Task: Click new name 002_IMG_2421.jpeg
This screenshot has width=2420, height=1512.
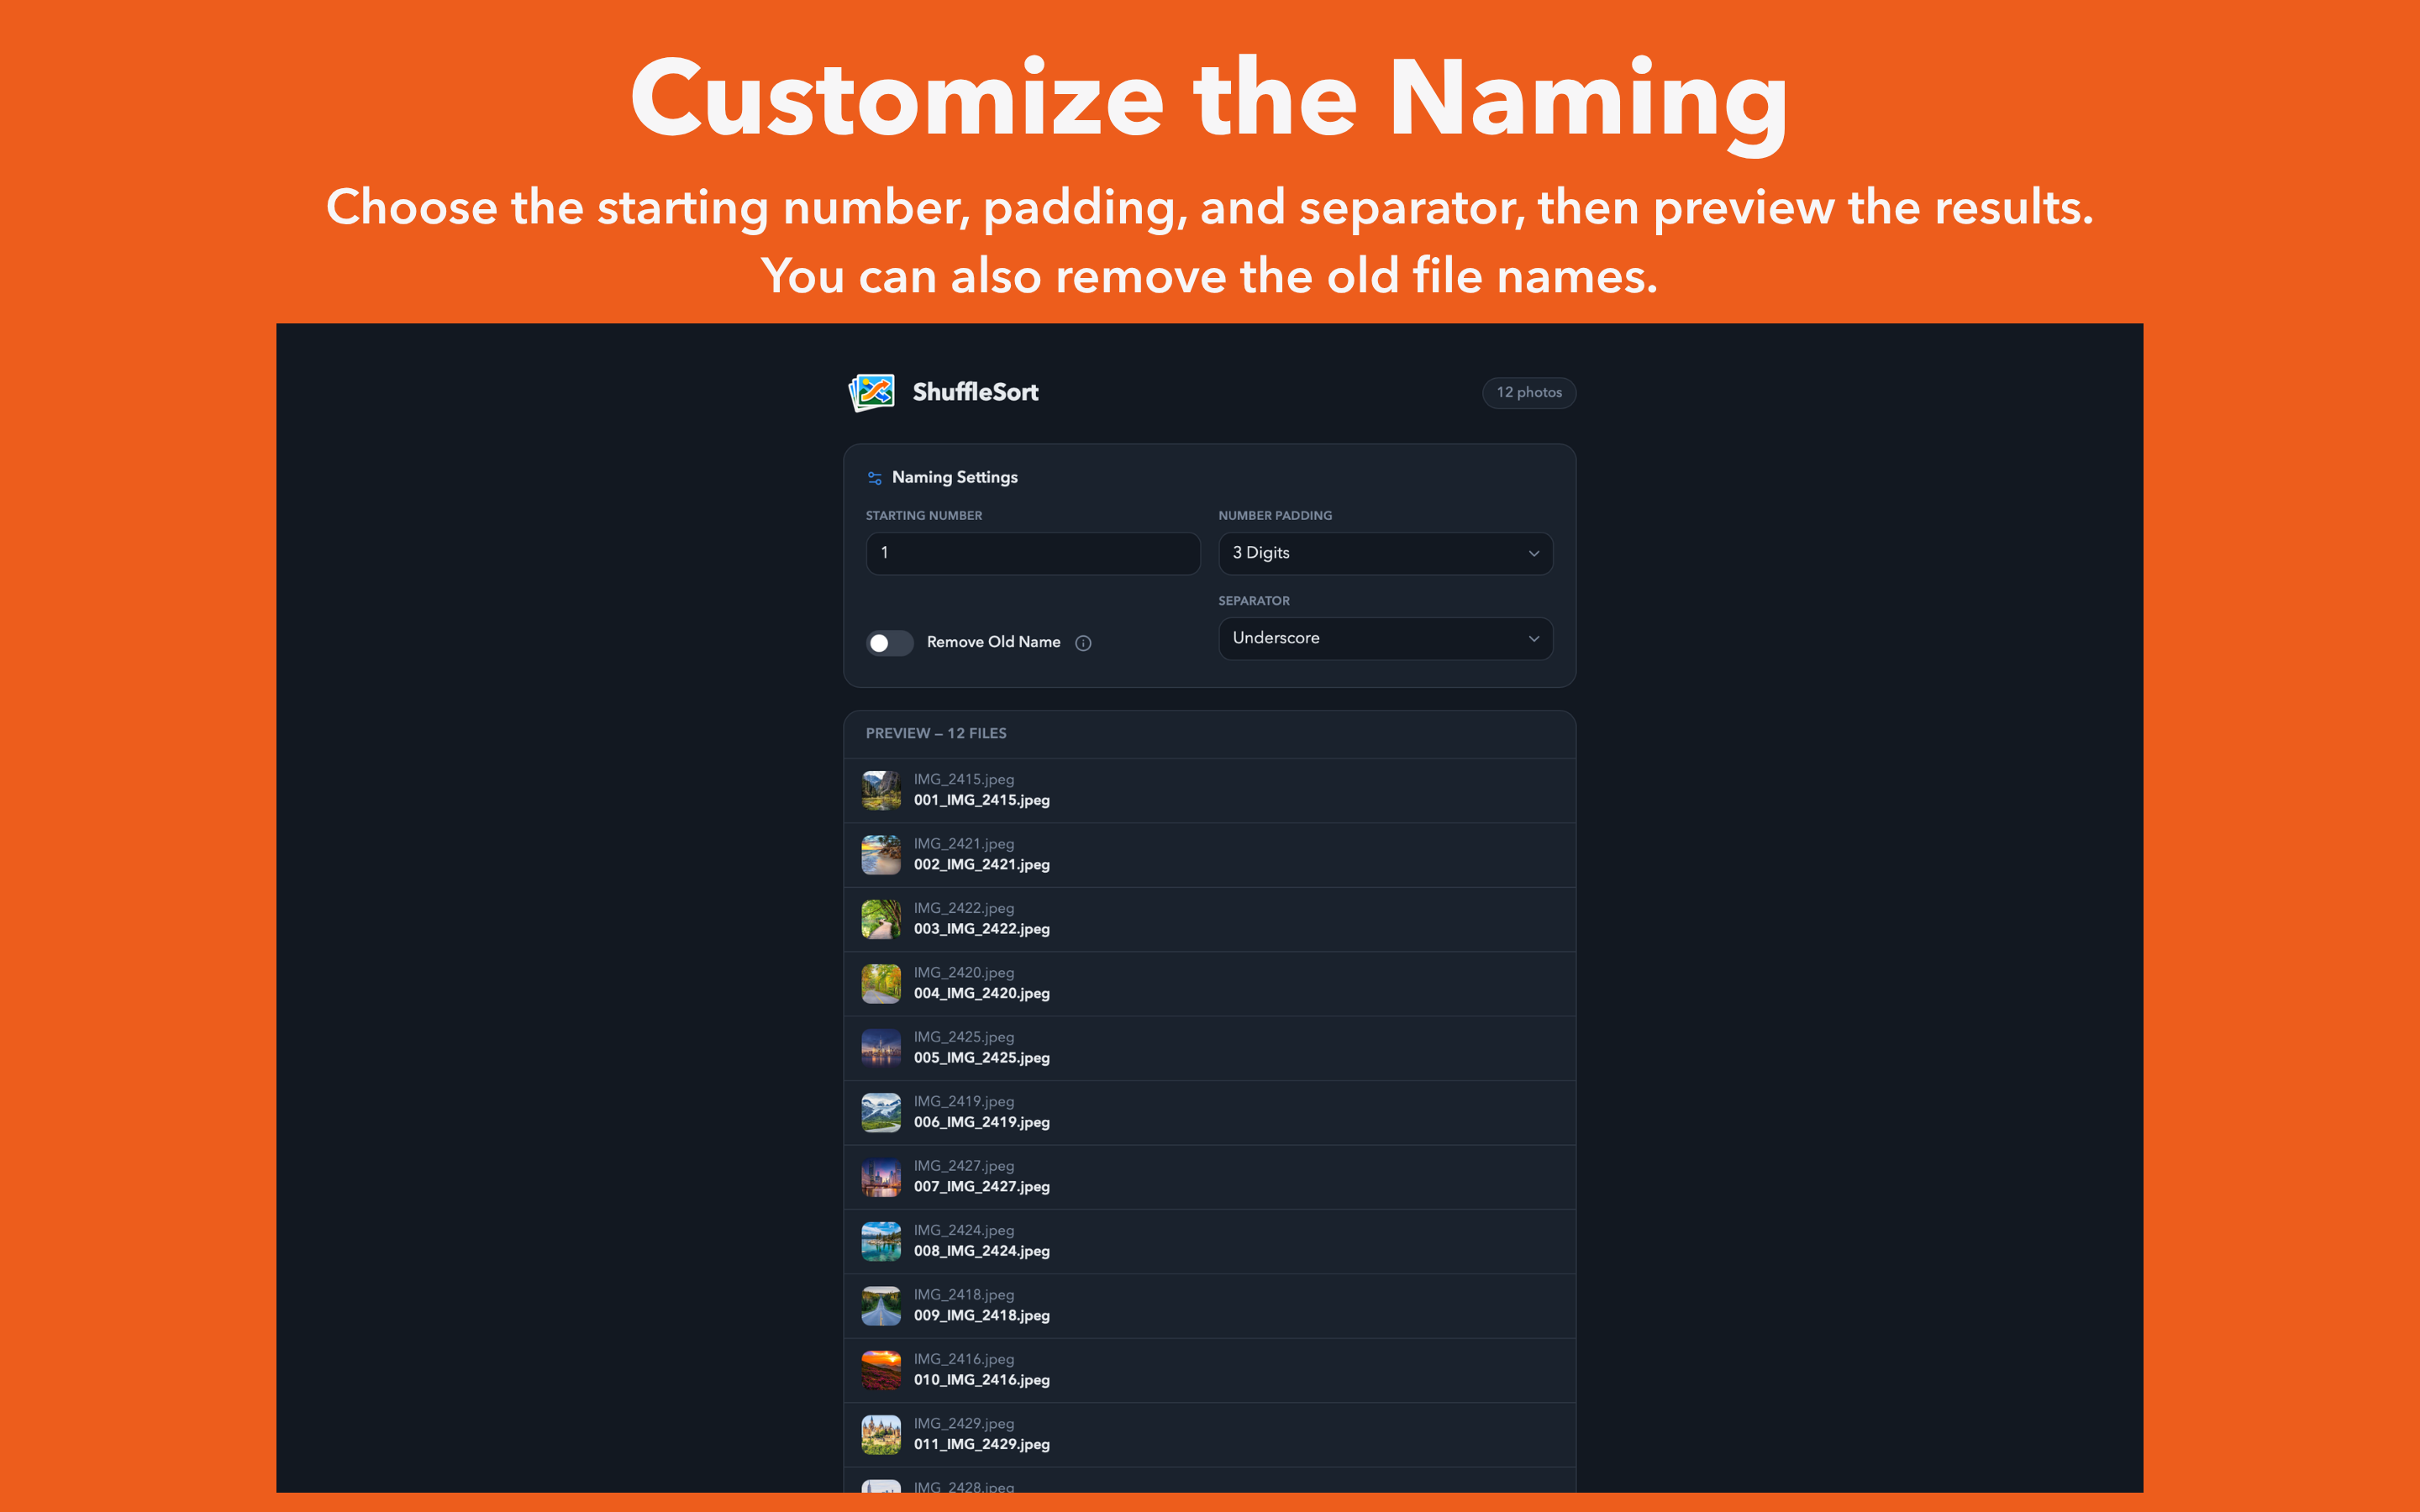Action: pos(981,865)
